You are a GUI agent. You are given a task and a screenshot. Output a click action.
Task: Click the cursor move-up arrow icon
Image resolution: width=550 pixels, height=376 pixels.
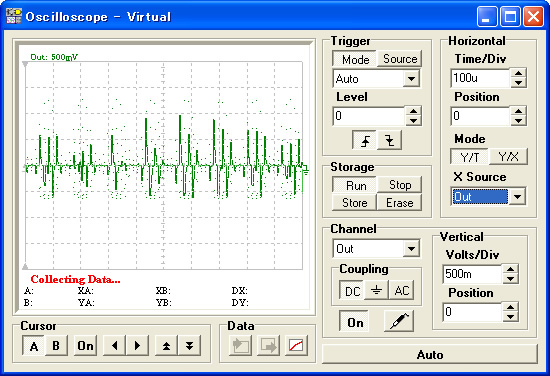[166, 346]
